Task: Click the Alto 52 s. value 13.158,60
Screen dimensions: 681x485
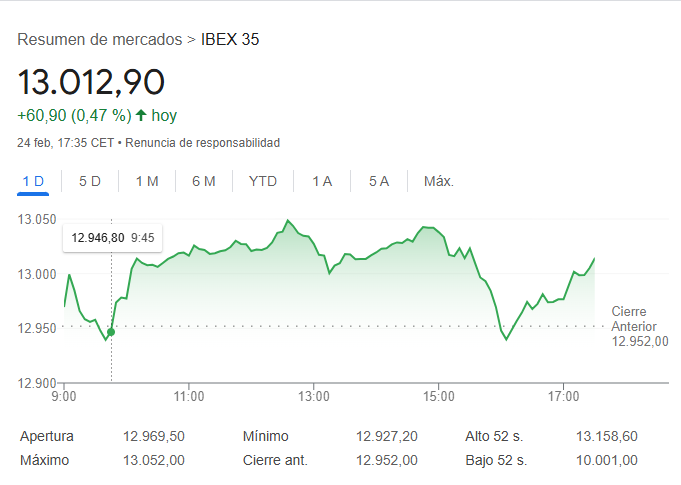Action: point(607,436)
